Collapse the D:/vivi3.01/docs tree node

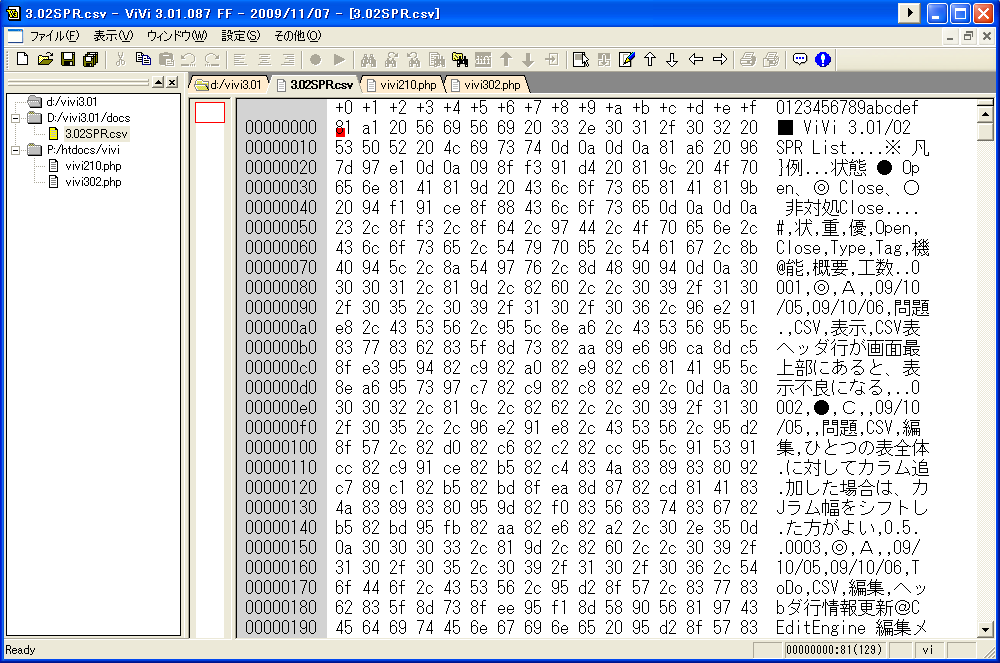pyautogui.click(x=15, y=118)
